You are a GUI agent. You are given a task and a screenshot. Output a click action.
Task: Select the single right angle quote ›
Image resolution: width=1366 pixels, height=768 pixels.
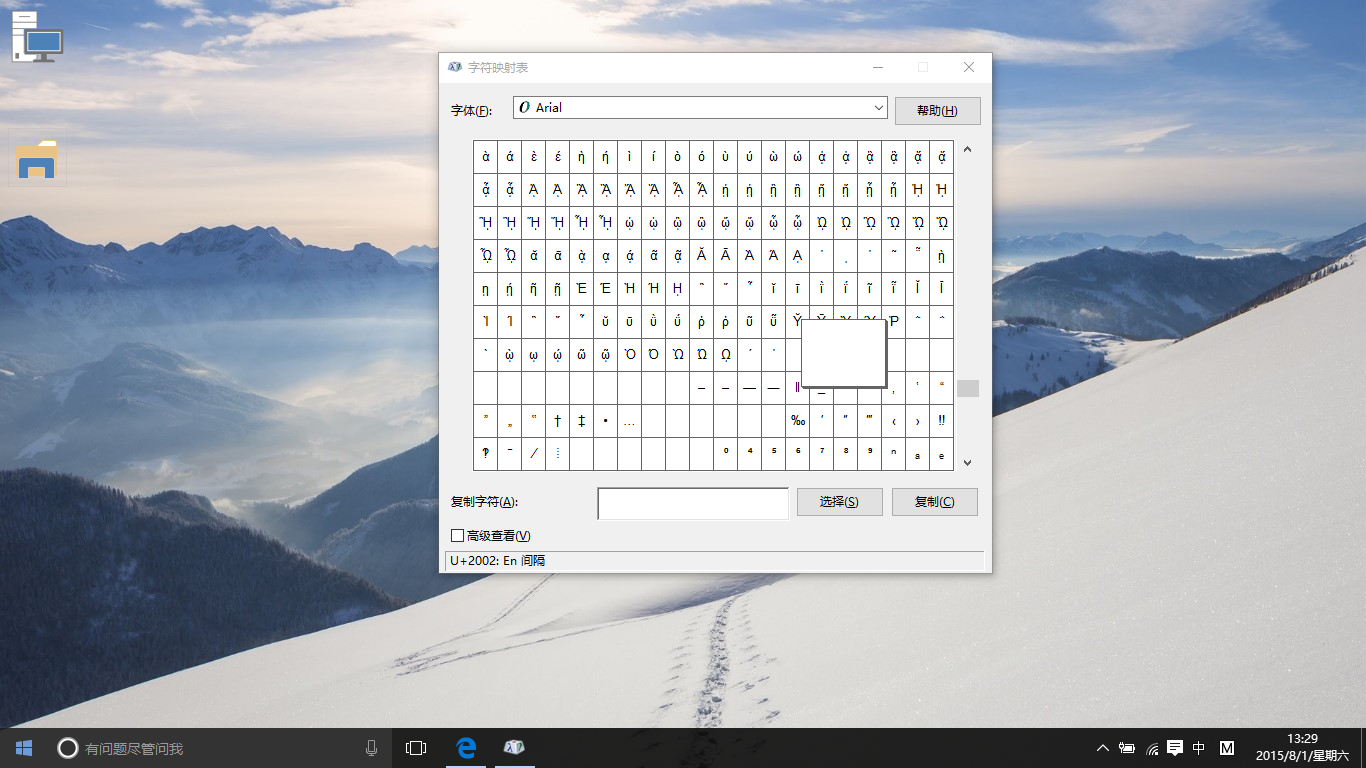coord(918,421)
